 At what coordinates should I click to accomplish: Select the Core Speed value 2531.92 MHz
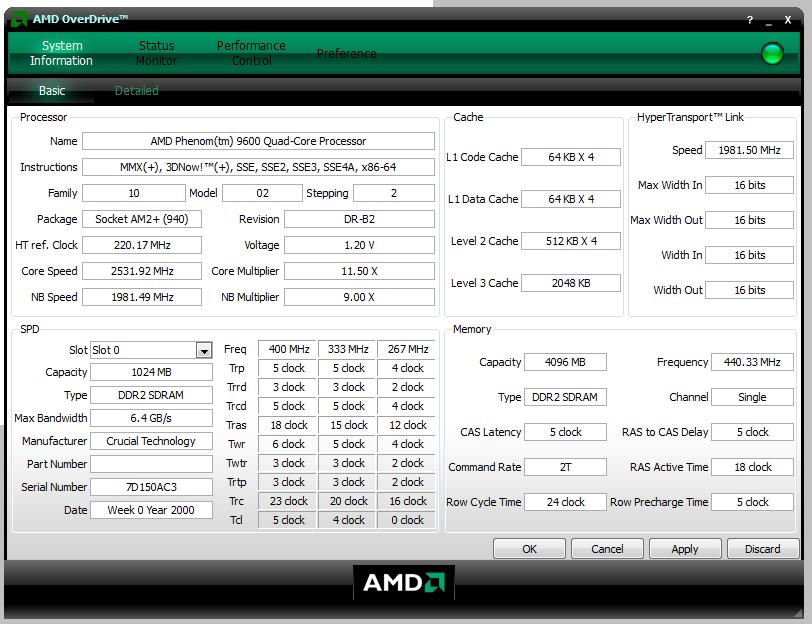(142, 271)
